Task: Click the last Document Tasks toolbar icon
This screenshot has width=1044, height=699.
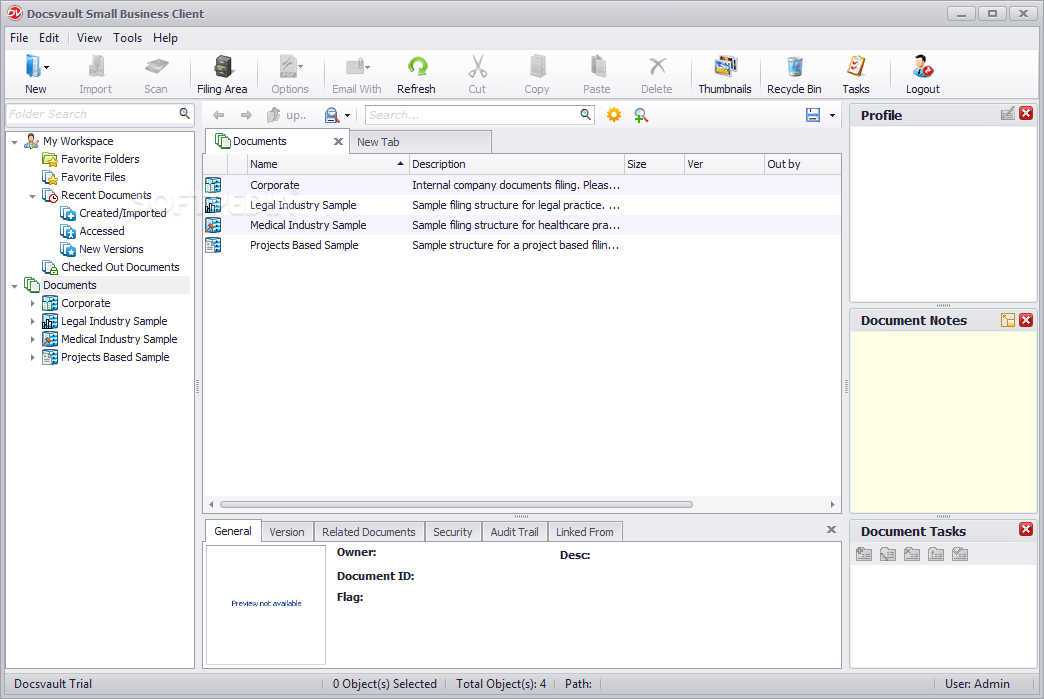Action: 960,554
